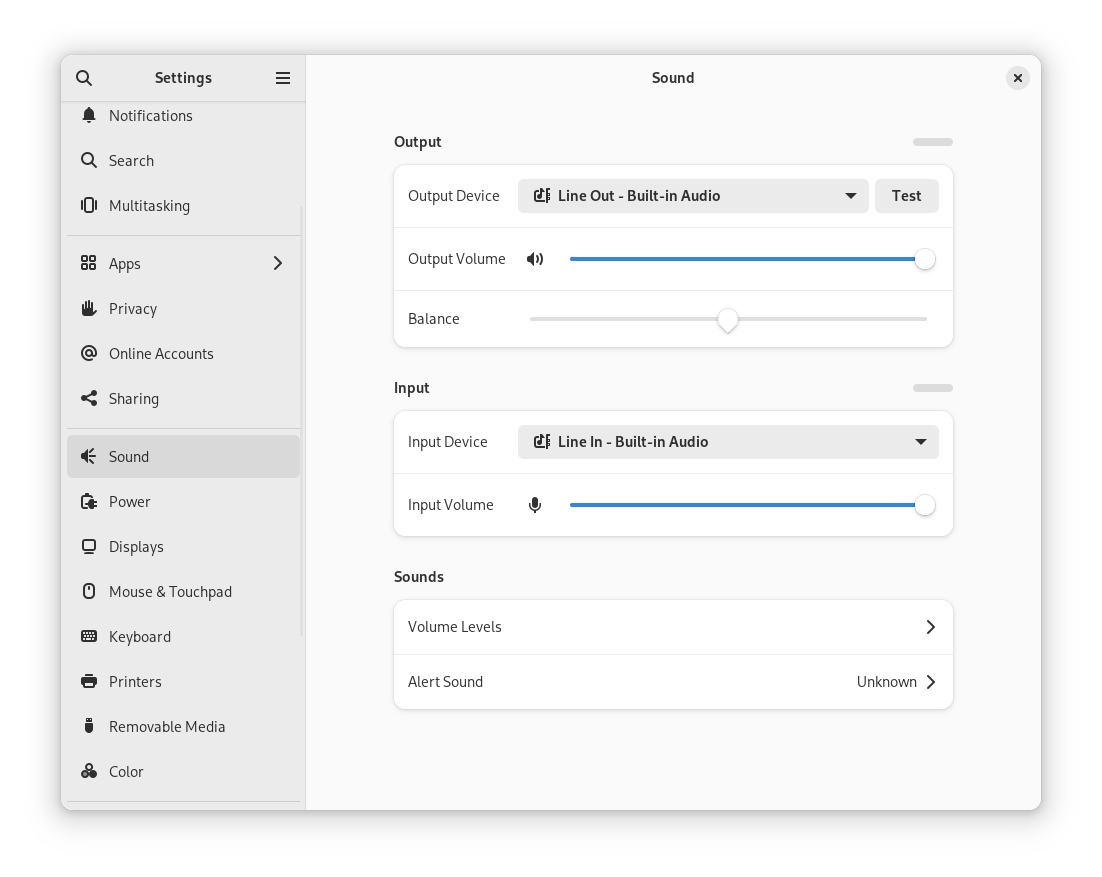Expand the Apps section via its chevron

(277, 263)
